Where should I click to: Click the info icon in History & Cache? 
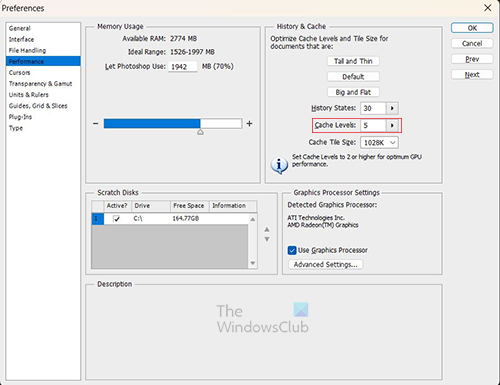pos(279,165)
